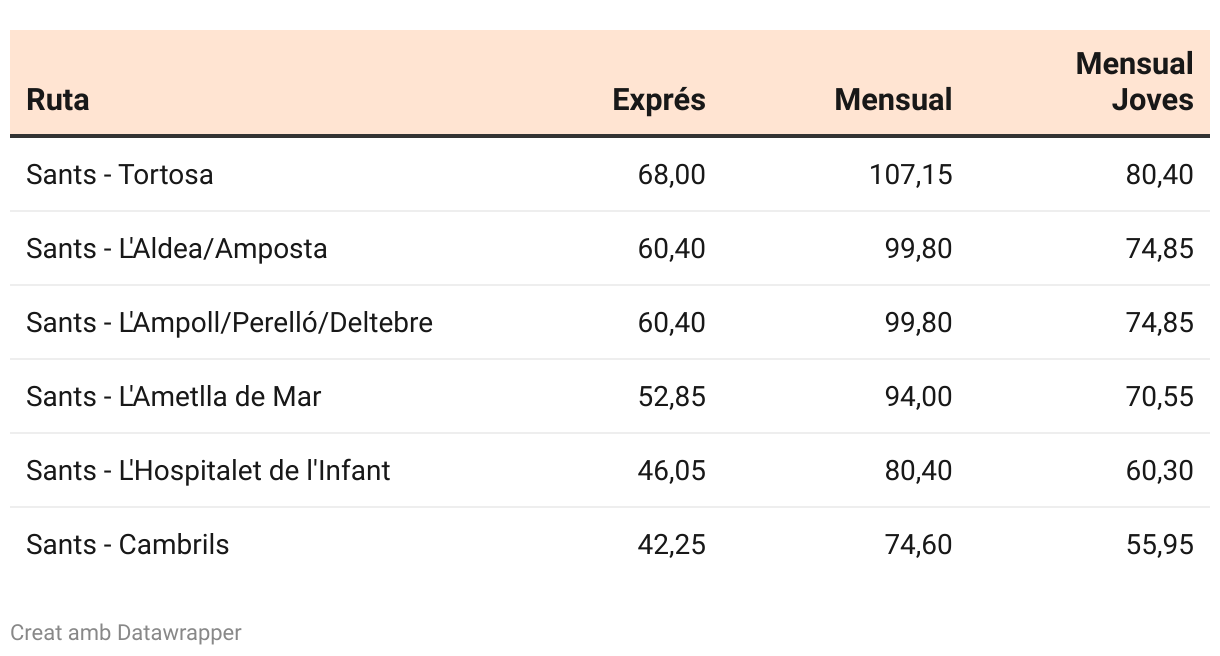
Task: Click the 'Creat amb Datawrapper' credit link
Action: 126,633
